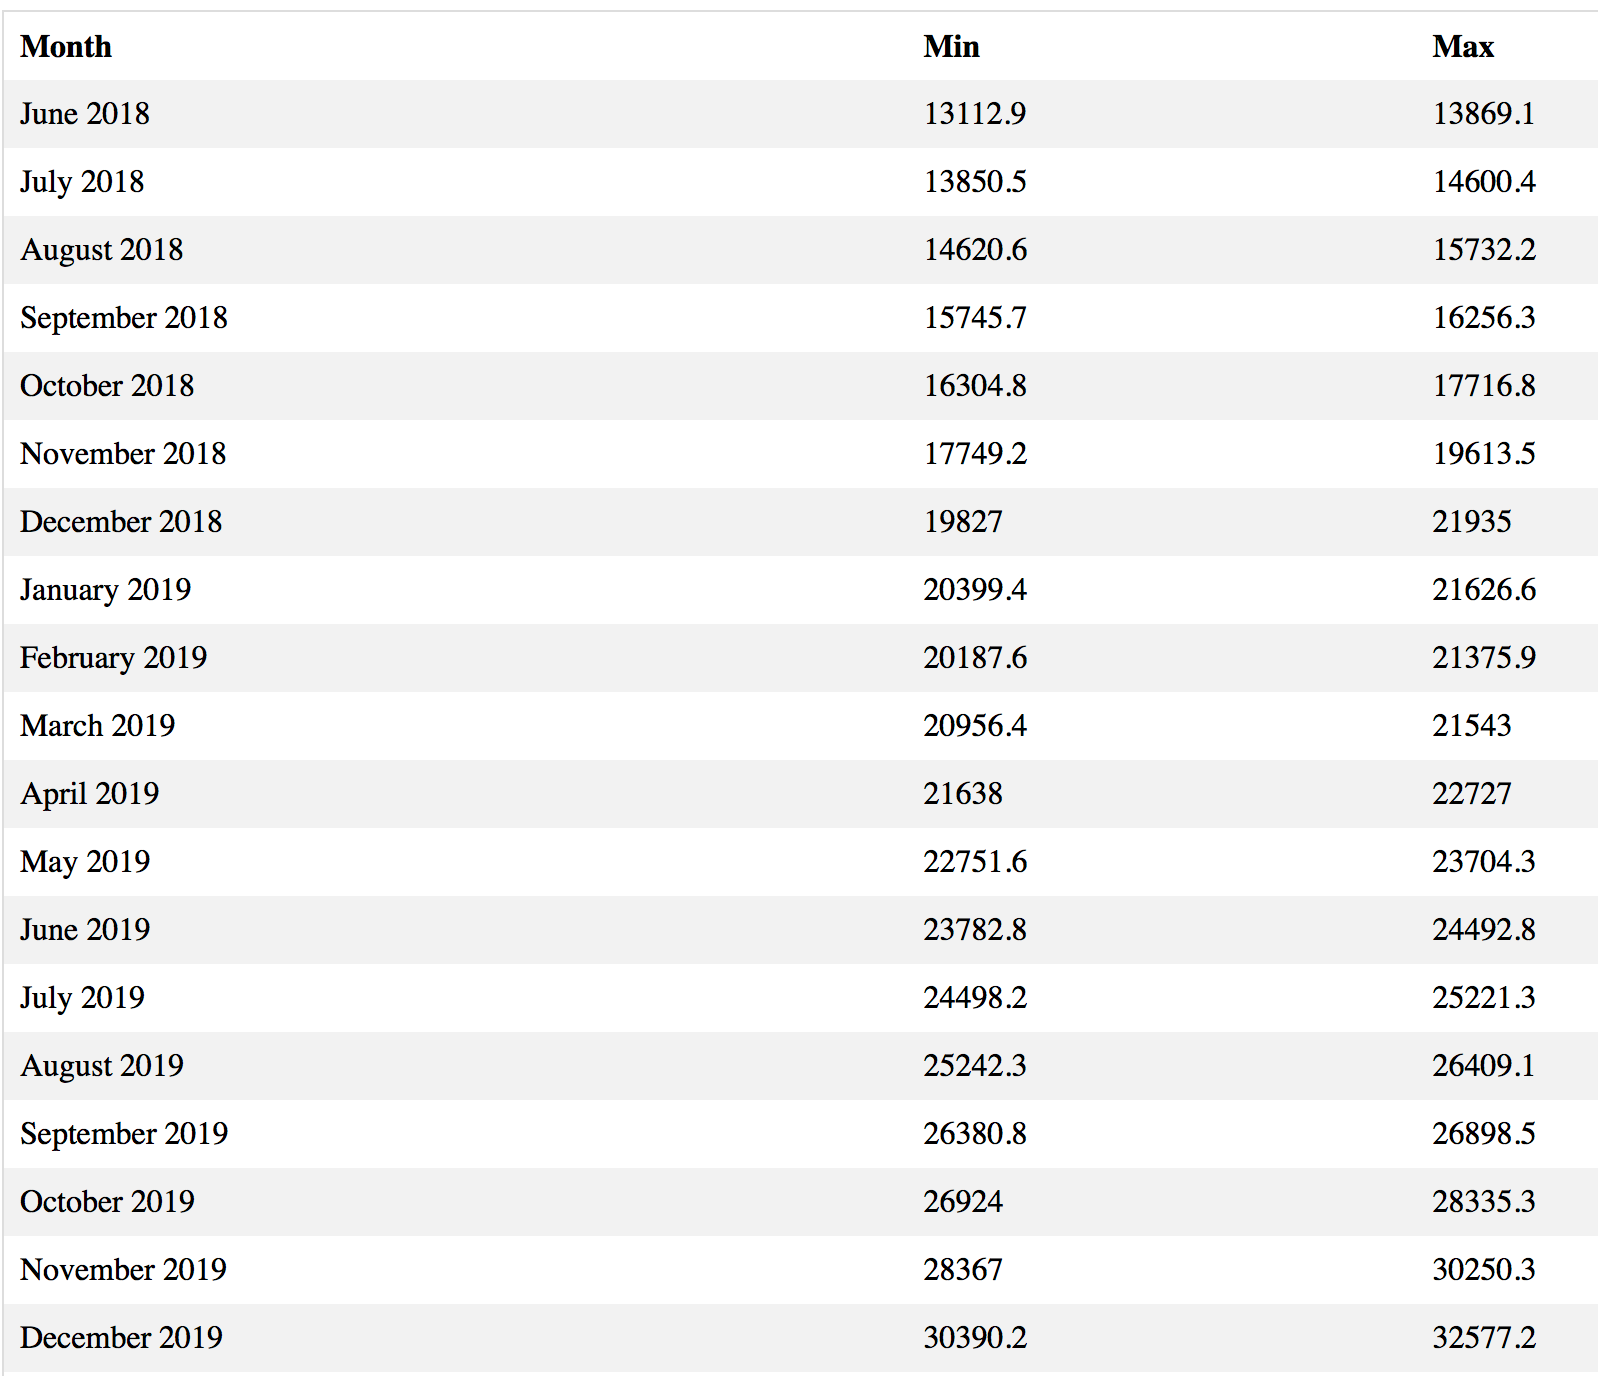Select September 2019 max value 26898.5

pos(1484,1134)
